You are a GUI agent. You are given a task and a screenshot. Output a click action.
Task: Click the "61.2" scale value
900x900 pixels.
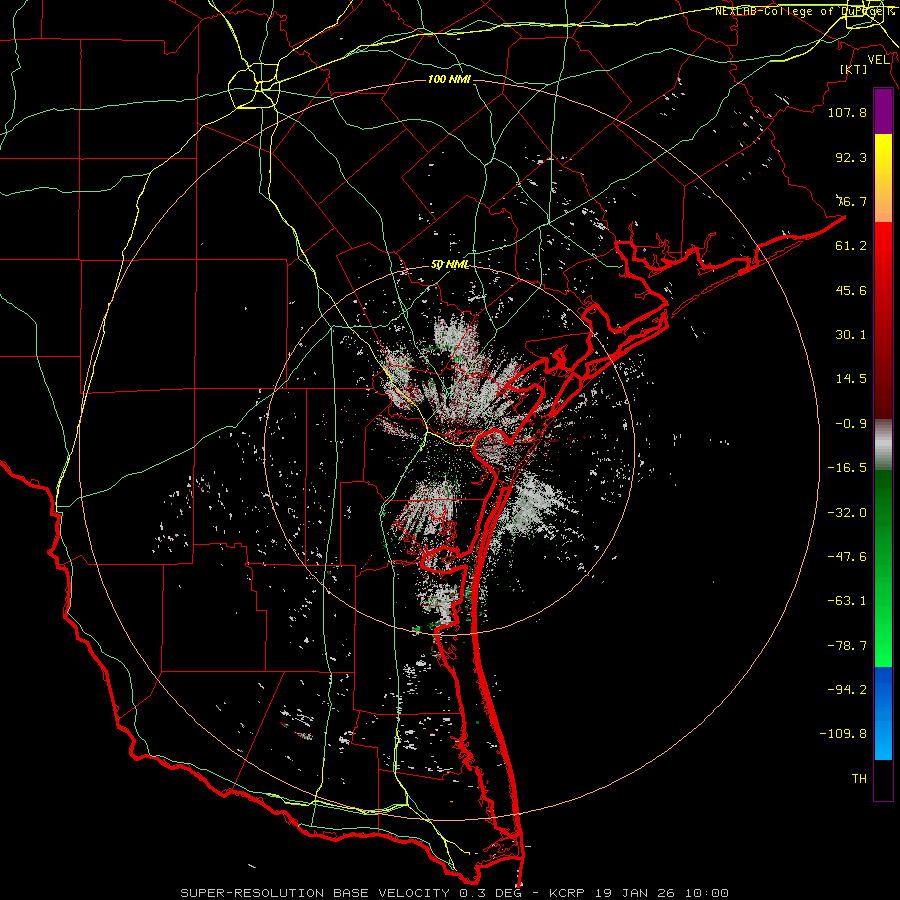(x=851, y=246)
